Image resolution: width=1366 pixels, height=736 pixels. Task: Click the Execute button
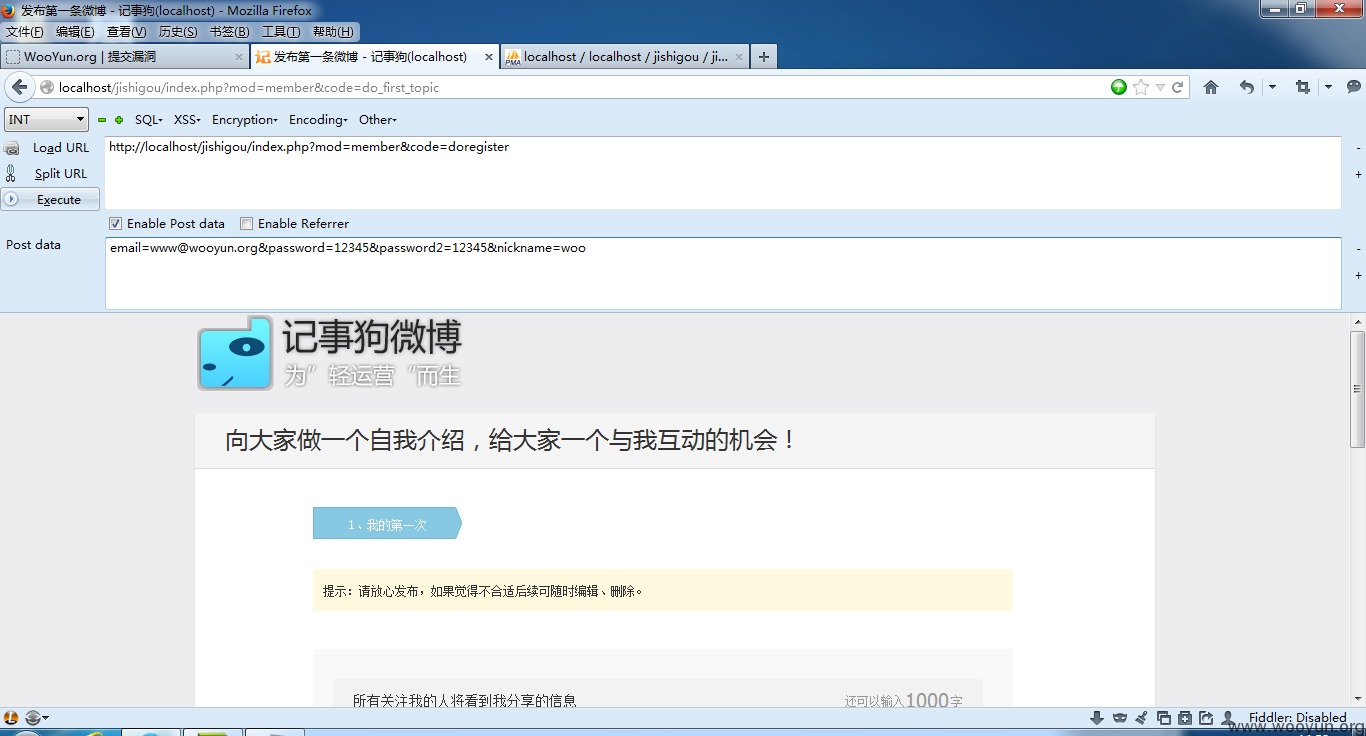click(50, 199)
